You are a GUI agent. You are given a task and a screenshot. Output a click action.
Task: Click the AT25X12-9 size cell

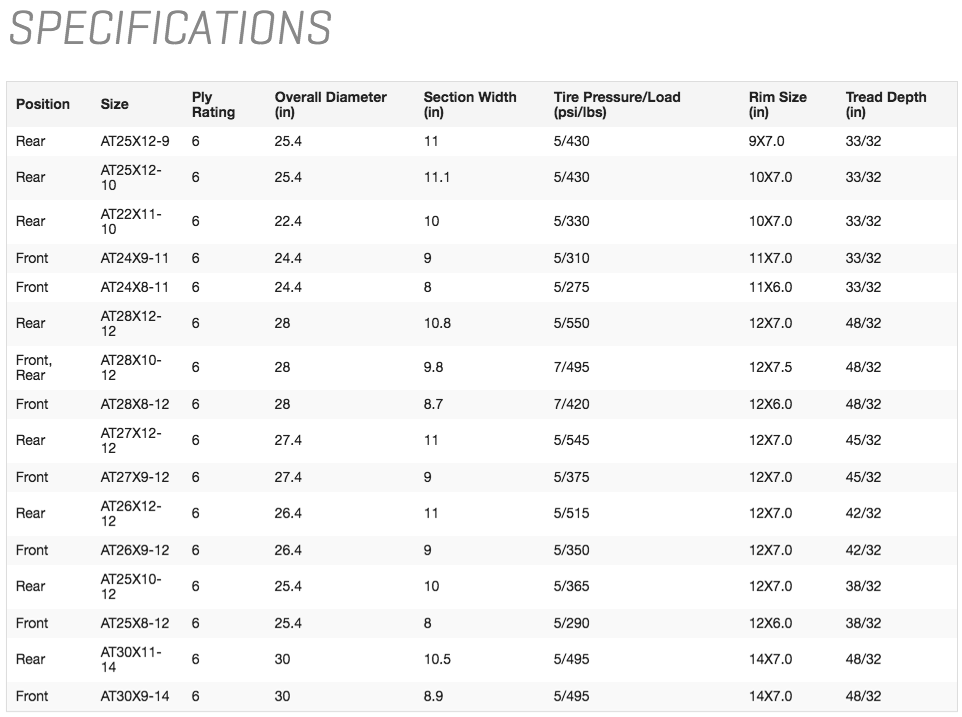(135, 141)
